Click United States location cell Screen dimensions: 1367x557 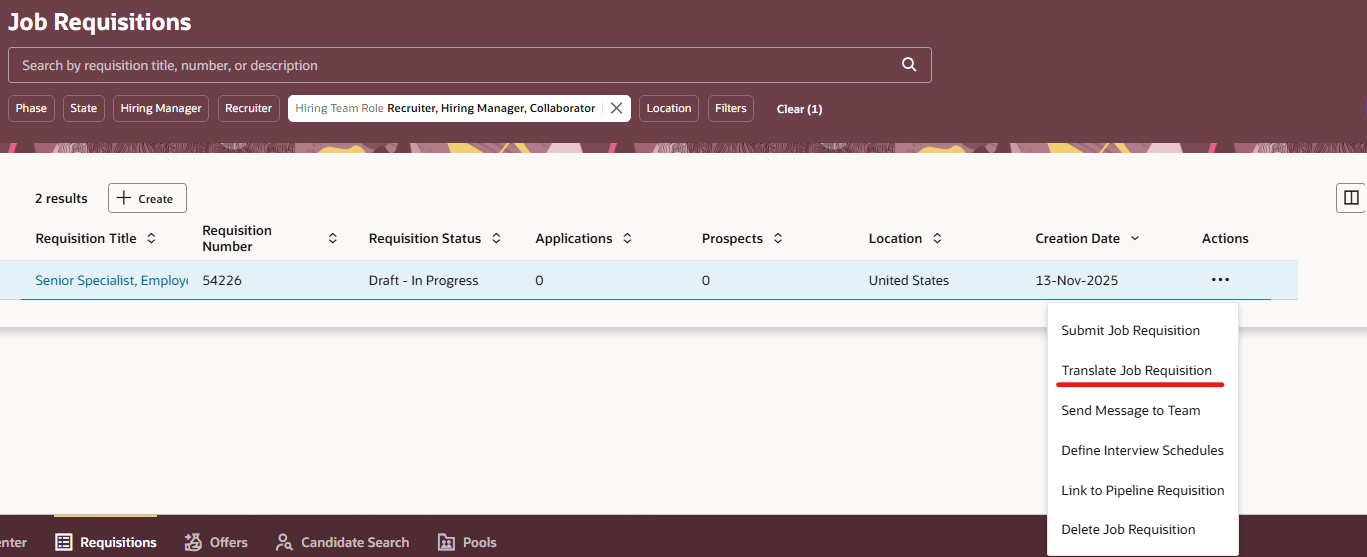(x=909, y=280)
